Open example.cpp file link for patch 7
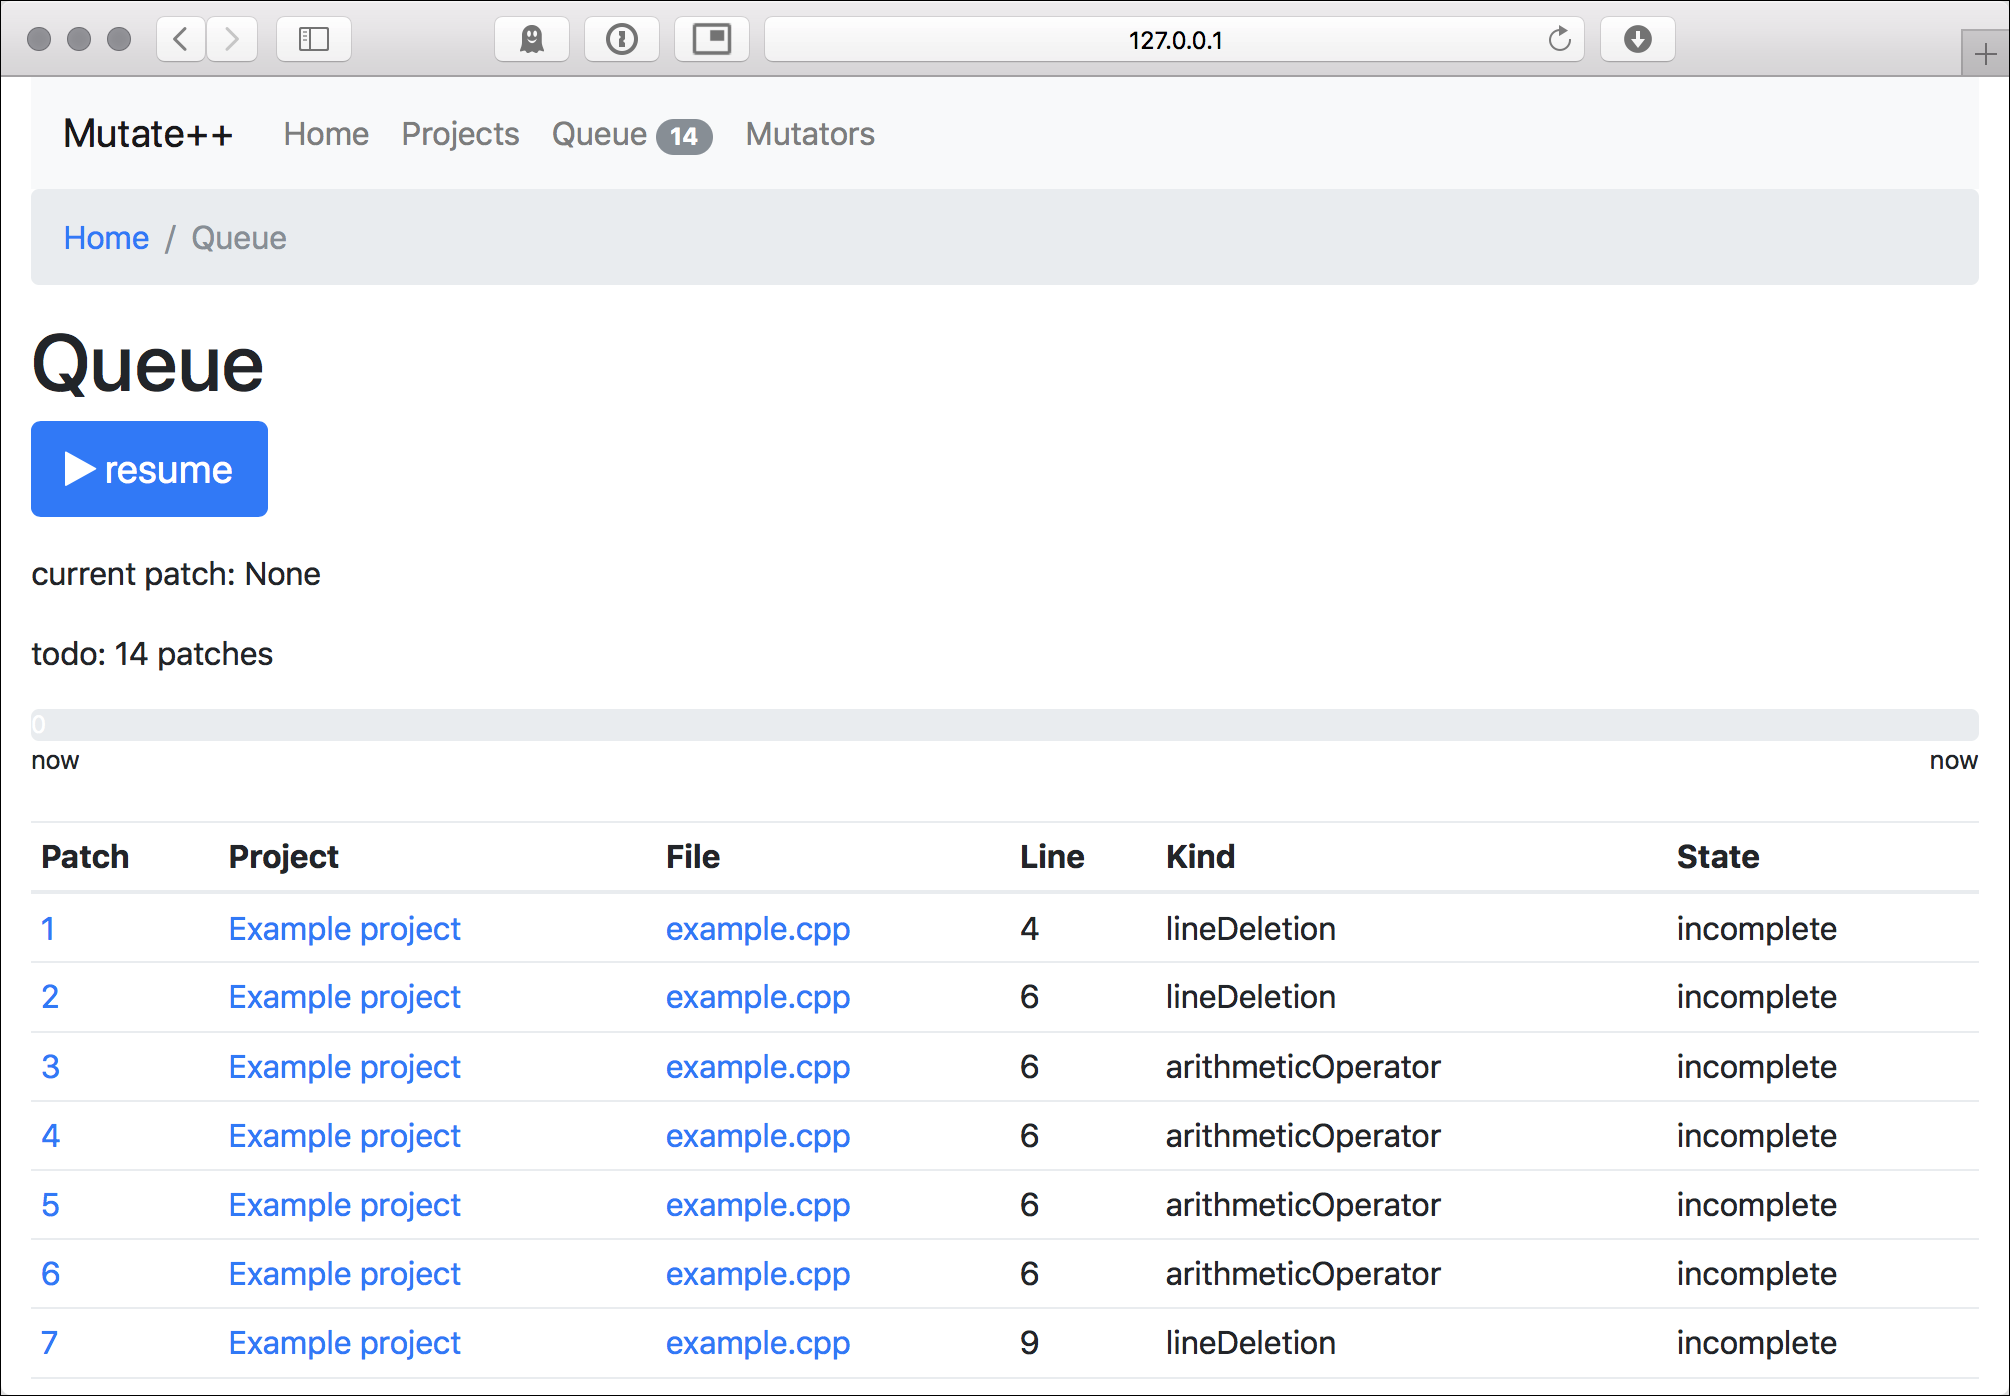This screenshot has height=1396, width=2010. [x=757, y=1343]
